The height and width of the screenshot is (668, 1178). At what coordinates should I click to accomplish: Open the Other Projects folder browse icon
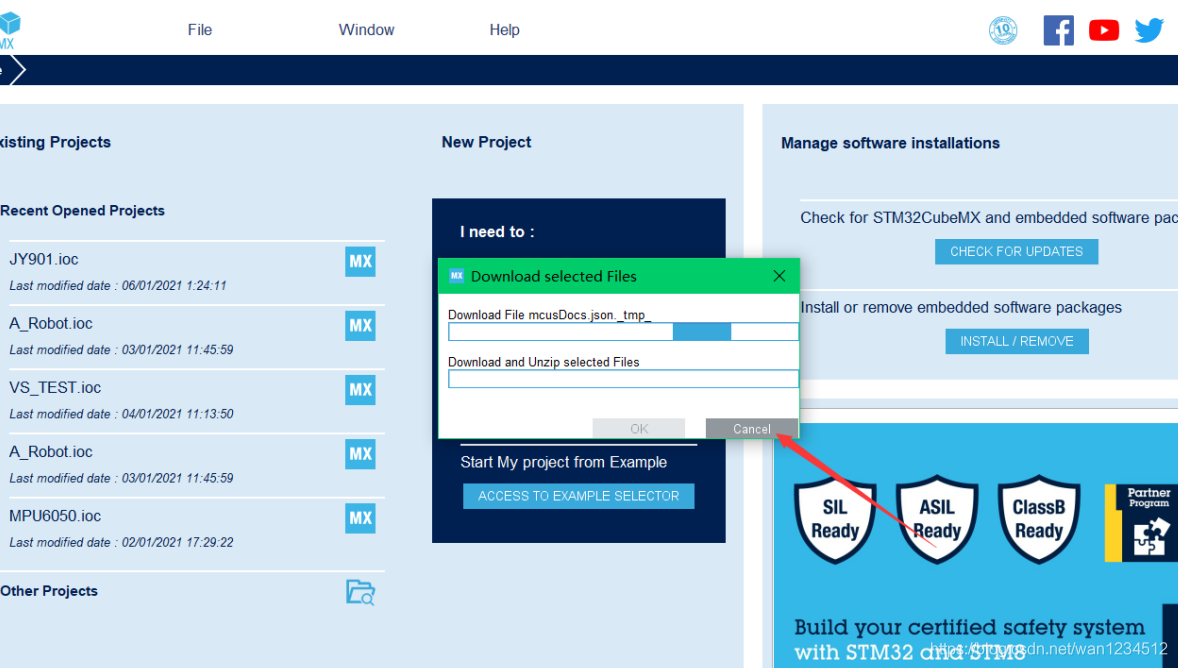coord(360,592)
